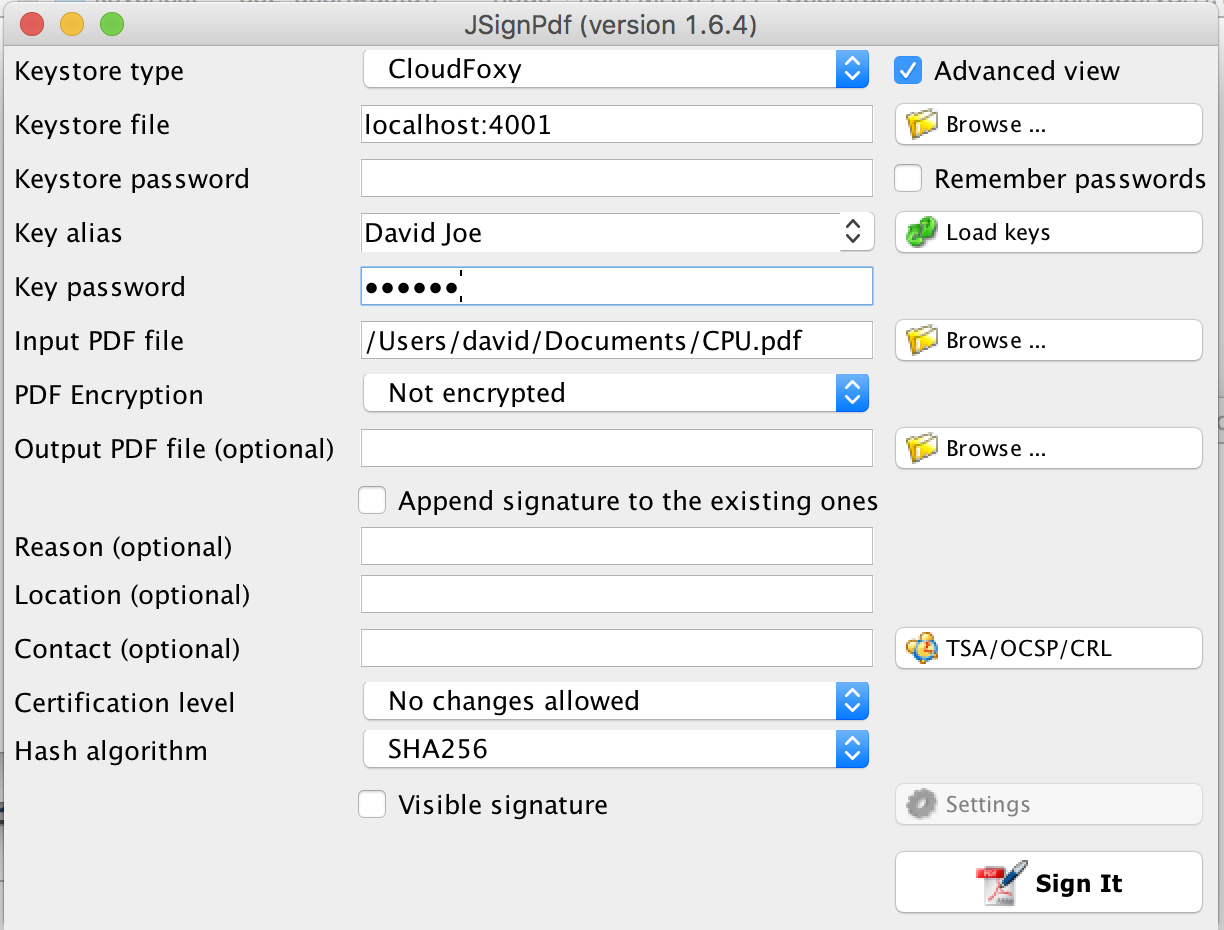1224x930 pixels.
Task: Uncheck the Advanced view checkbox
Action: [x=908, y=71]
